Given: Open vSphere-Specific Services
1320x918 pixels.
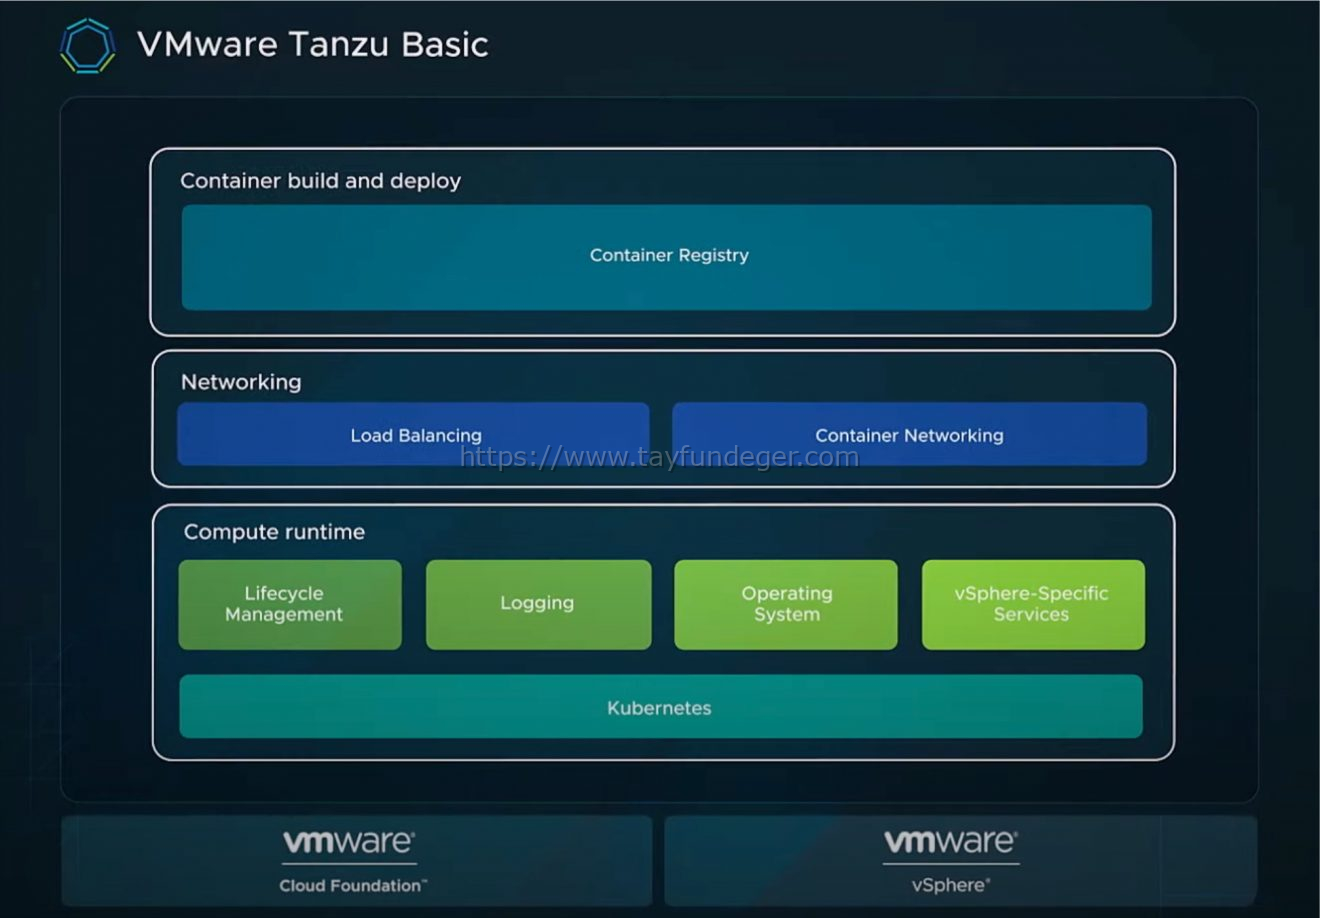Looking at the screenshot, I should click(1033, 604).
